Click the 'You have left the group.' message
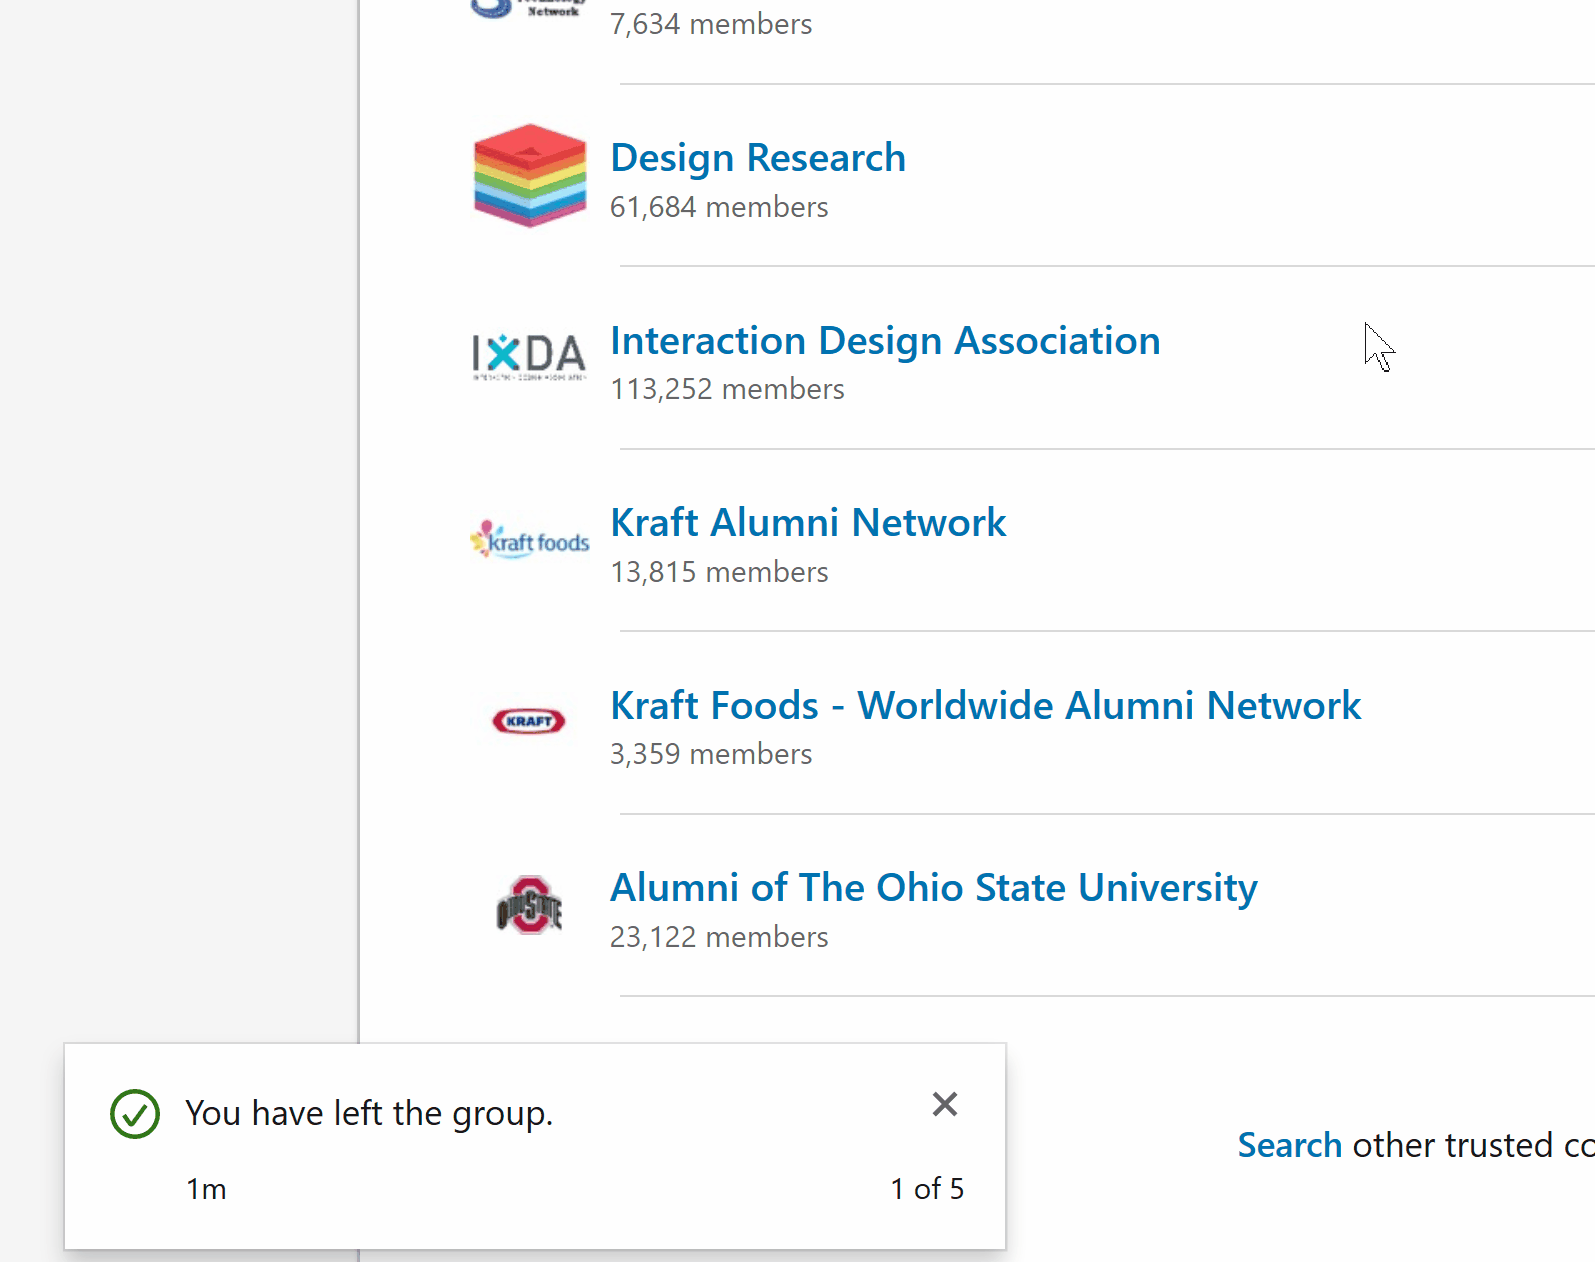Viewport: 1595px width, 1262px height. click(369, 1114)
